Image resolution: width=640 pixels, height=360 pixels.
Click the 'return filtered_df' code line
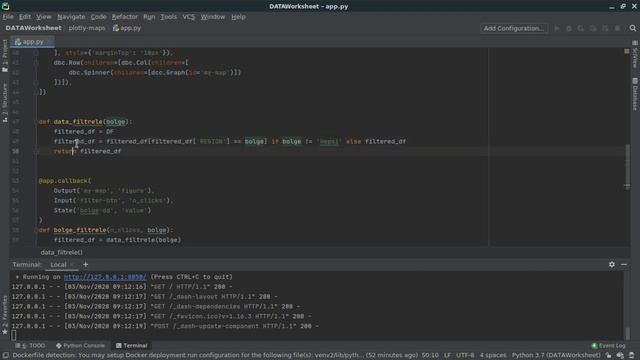click(87, 151)
